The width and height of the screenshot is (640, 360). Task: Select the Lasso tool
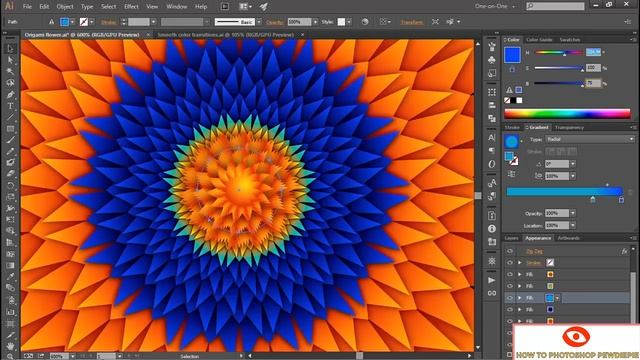[x=10, y=83]
